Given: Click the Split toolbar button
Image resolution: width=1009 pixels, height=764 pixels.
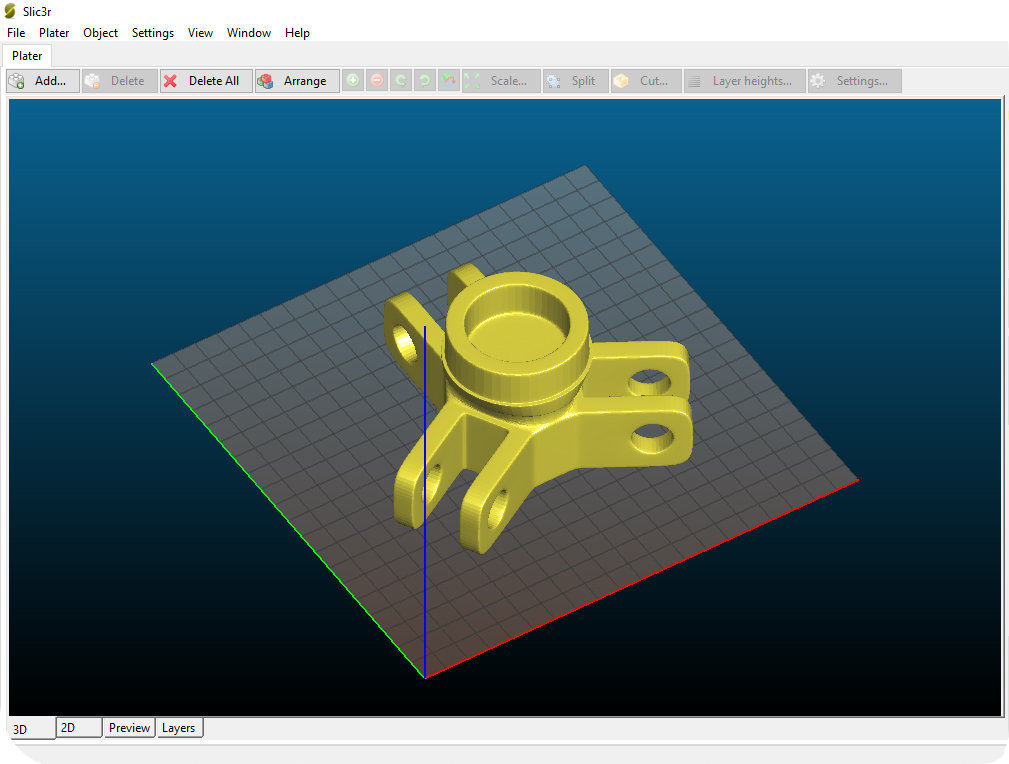Looking at the screenshot, I should point(575,81).
